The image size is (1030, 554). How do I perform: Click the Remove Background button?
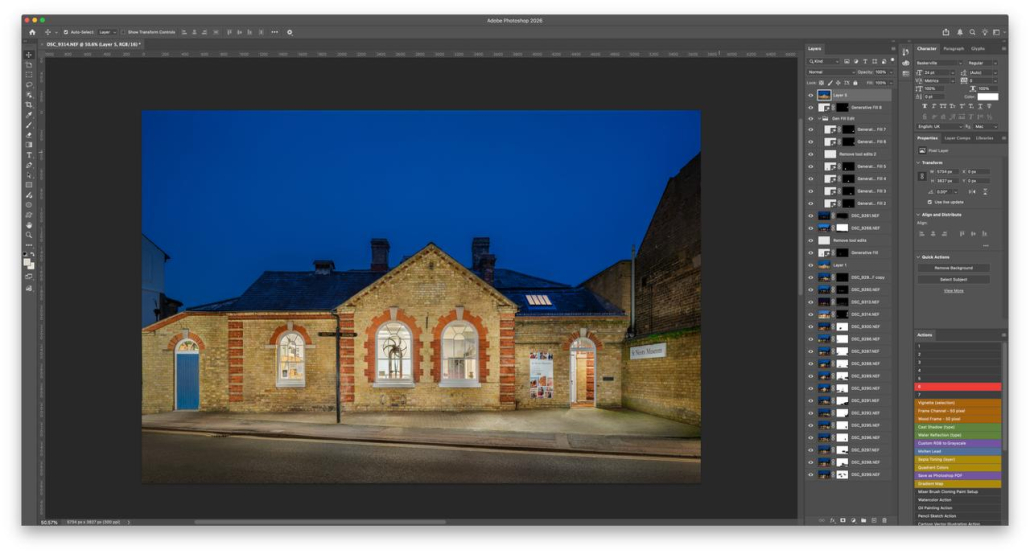click(x=953, y=268)
